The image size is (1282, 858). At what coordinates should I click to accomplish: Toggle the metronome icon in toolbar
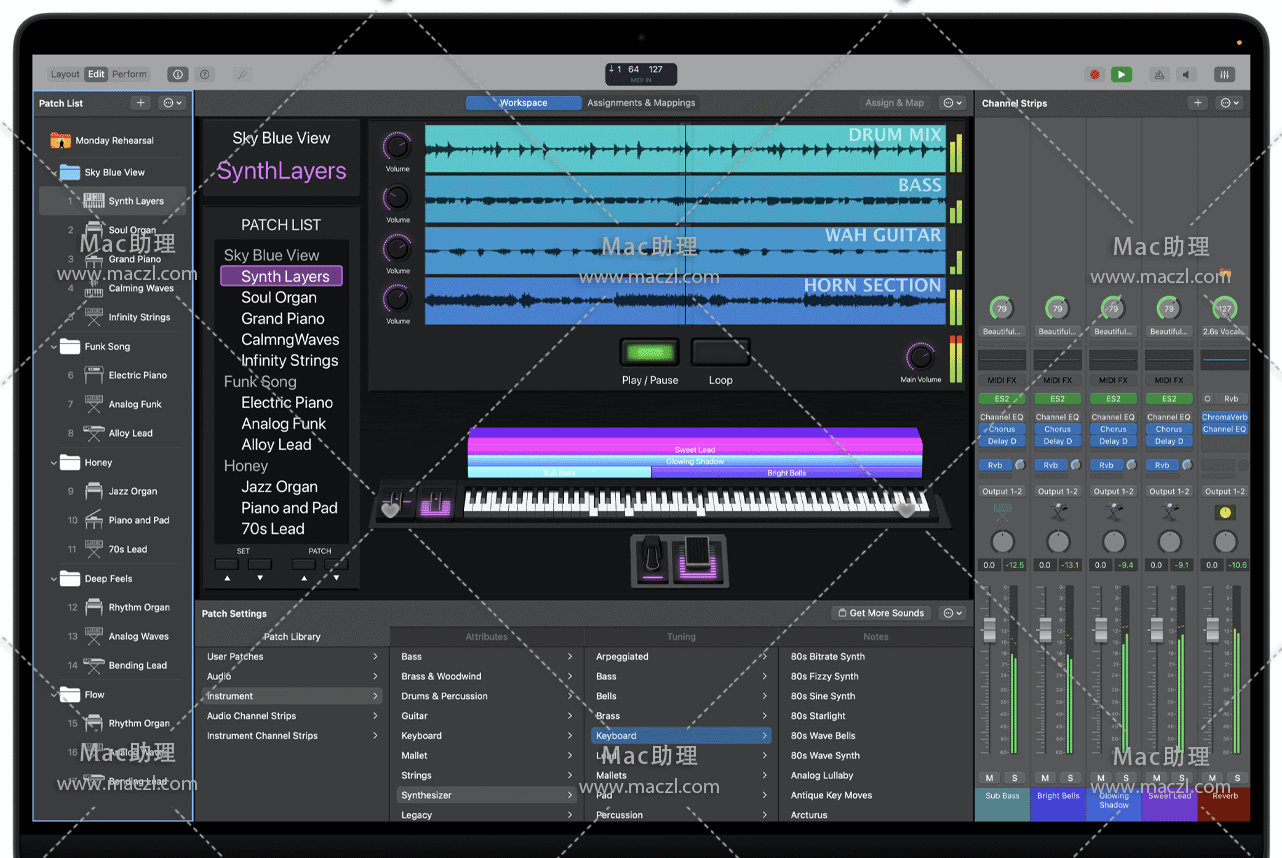point(1159,74)
